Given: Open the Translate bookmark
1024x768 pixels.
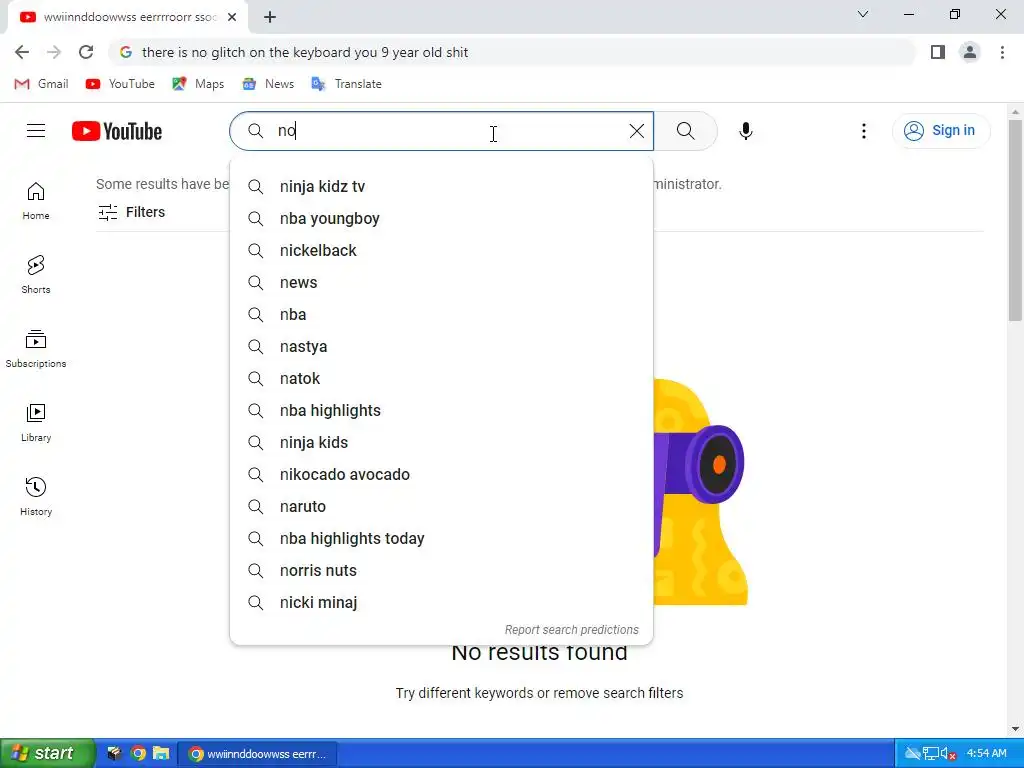Looking at the screenshot, I should click(x=347, y=84).
